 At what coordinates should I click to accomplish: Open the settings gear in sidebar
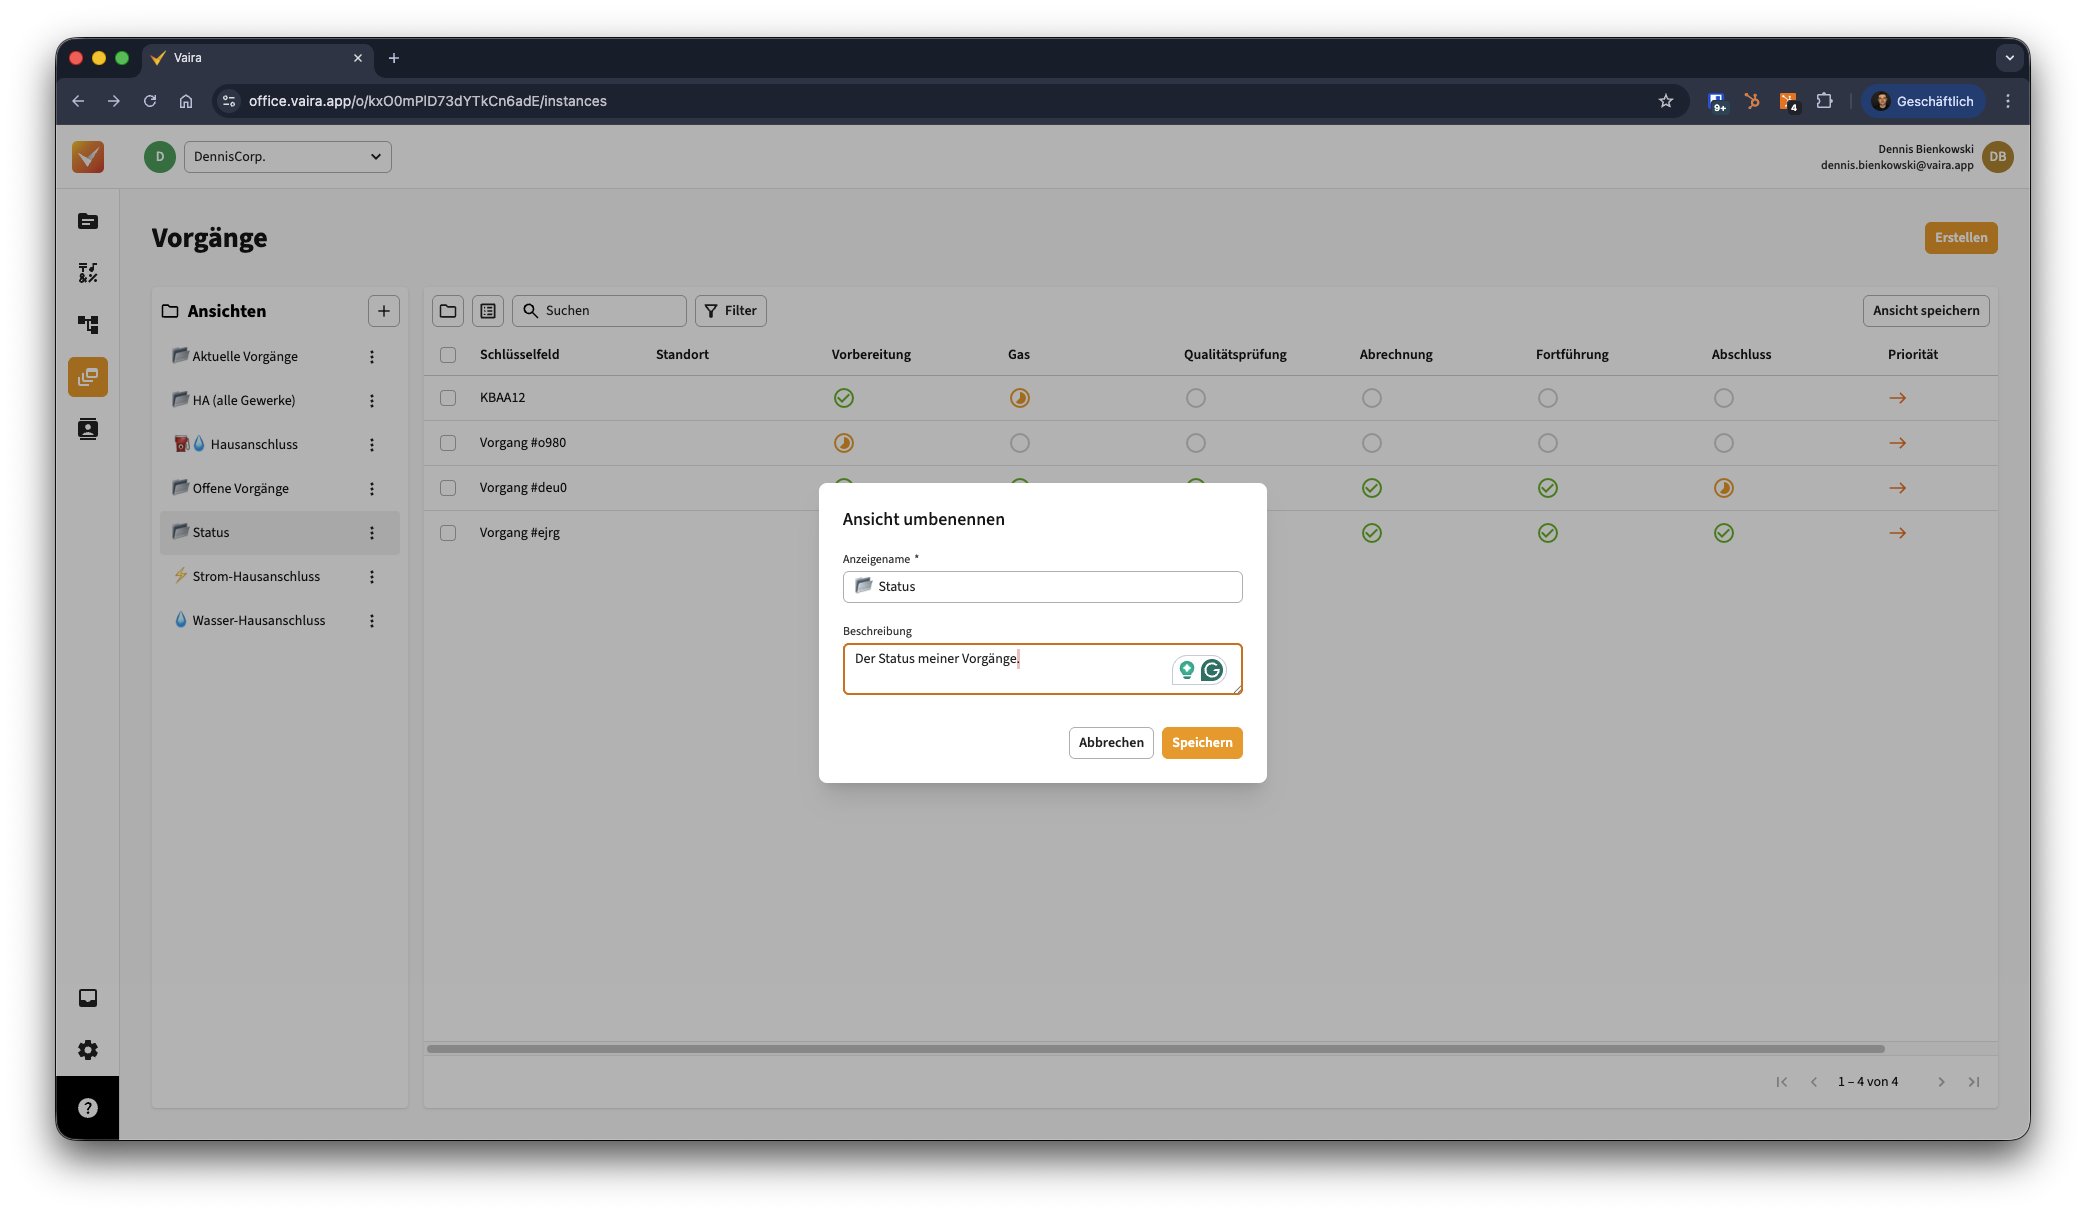coord(88,1050)
